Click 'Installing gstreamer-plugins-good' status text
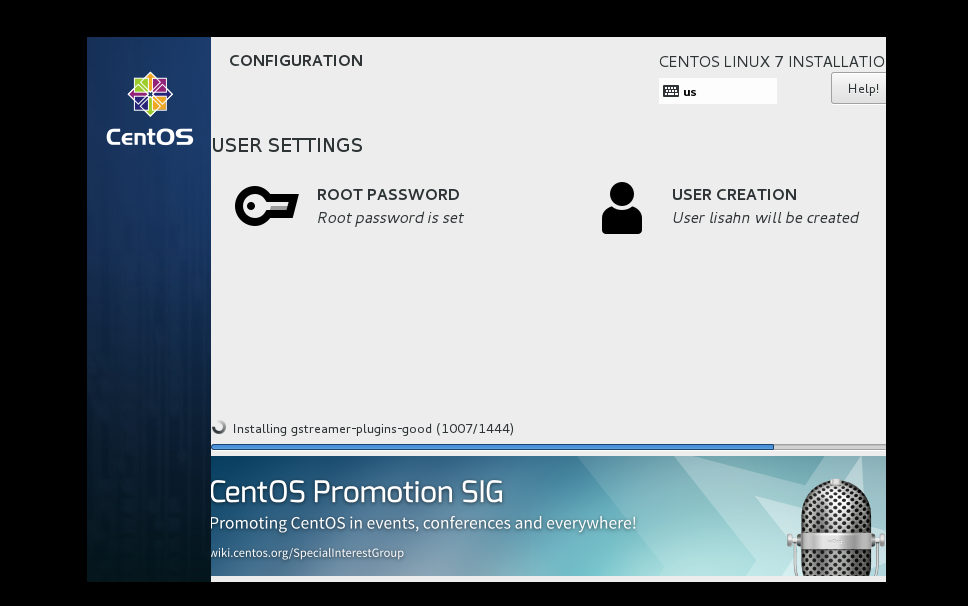This screenshot has width=968, height=606. coord(373,428)
